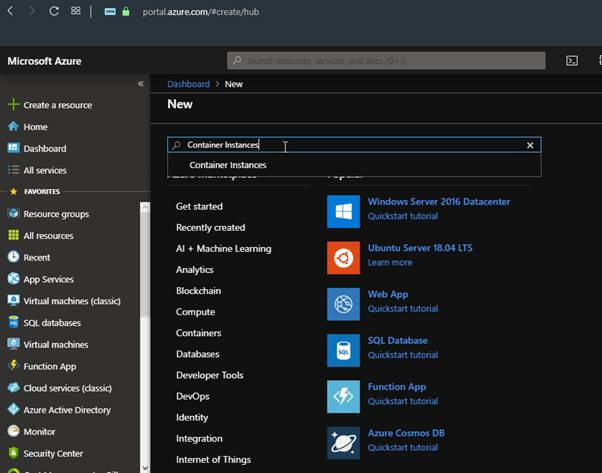
Task: Click the Dashboard icon in sidebar
Action: coord(13,148)
